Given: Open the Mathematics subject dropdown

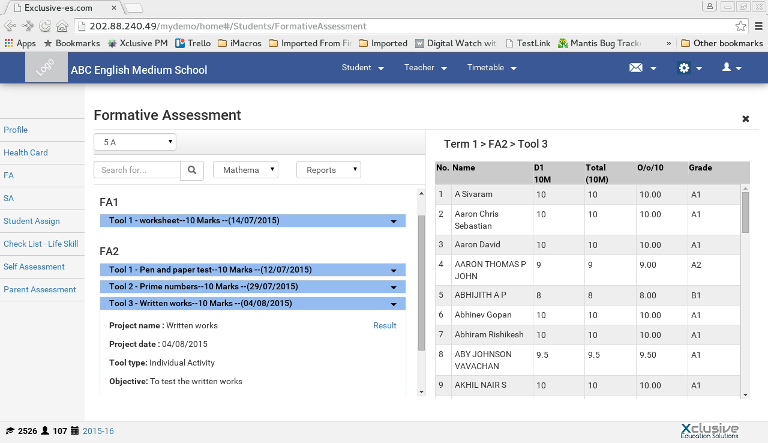Looking at the screenshot, I should [246, 170].
